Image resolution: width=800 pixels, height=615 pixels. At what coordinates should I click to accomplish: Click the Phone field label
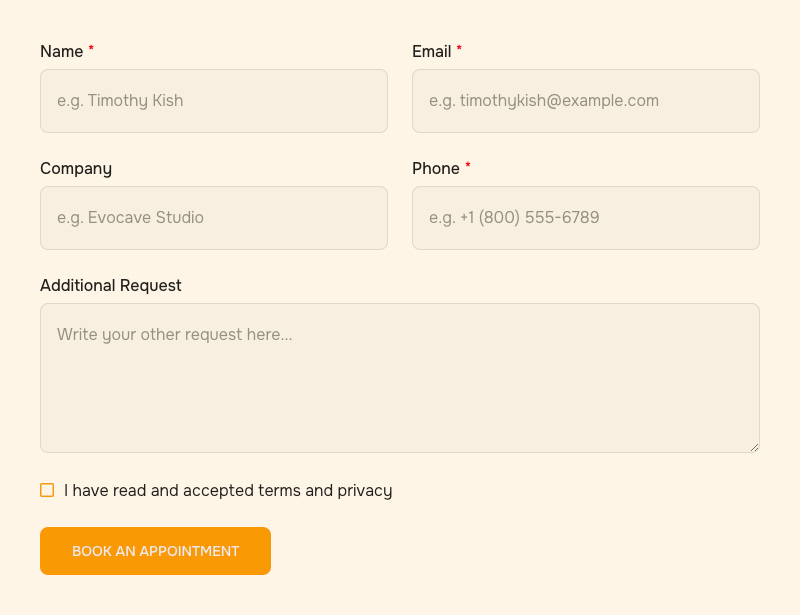(x=434, y=168)
